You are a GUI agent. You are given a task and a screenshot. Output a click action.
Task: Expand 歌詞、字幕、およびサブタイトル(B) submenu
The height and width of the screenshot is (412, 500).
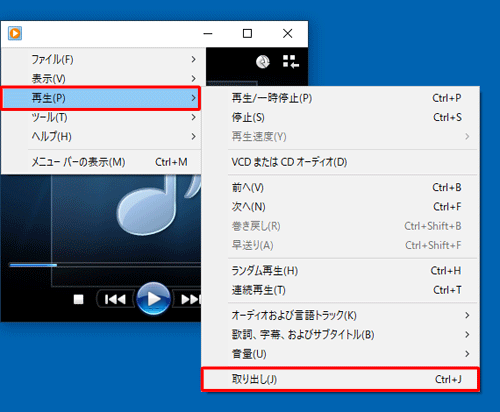coord(340,335)
